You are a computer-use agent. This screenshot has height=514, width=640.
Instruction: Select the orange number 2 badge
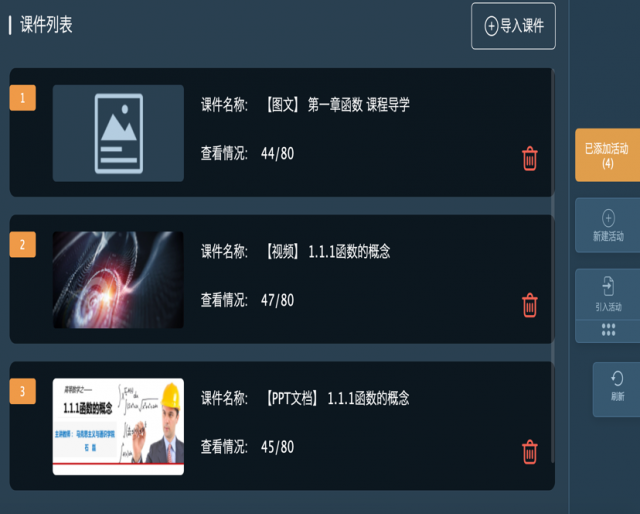pyautogui.click(x=22, y=245)
